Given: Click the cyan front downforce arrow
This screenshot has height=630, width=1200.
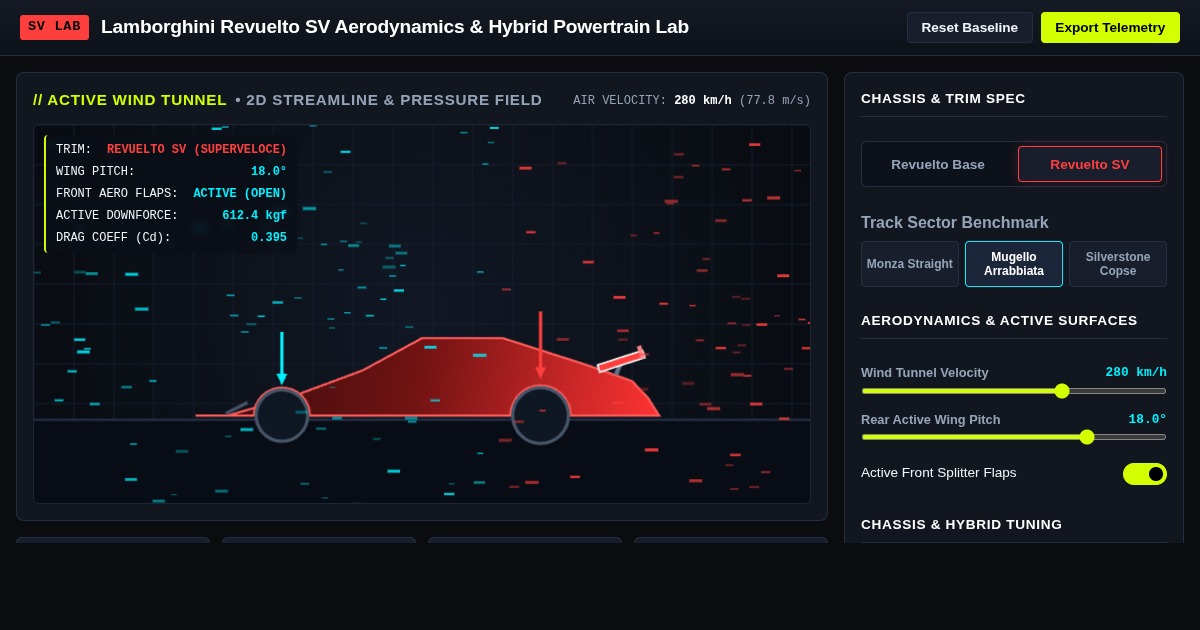Looking at the screenshot, I should [282, 358].
